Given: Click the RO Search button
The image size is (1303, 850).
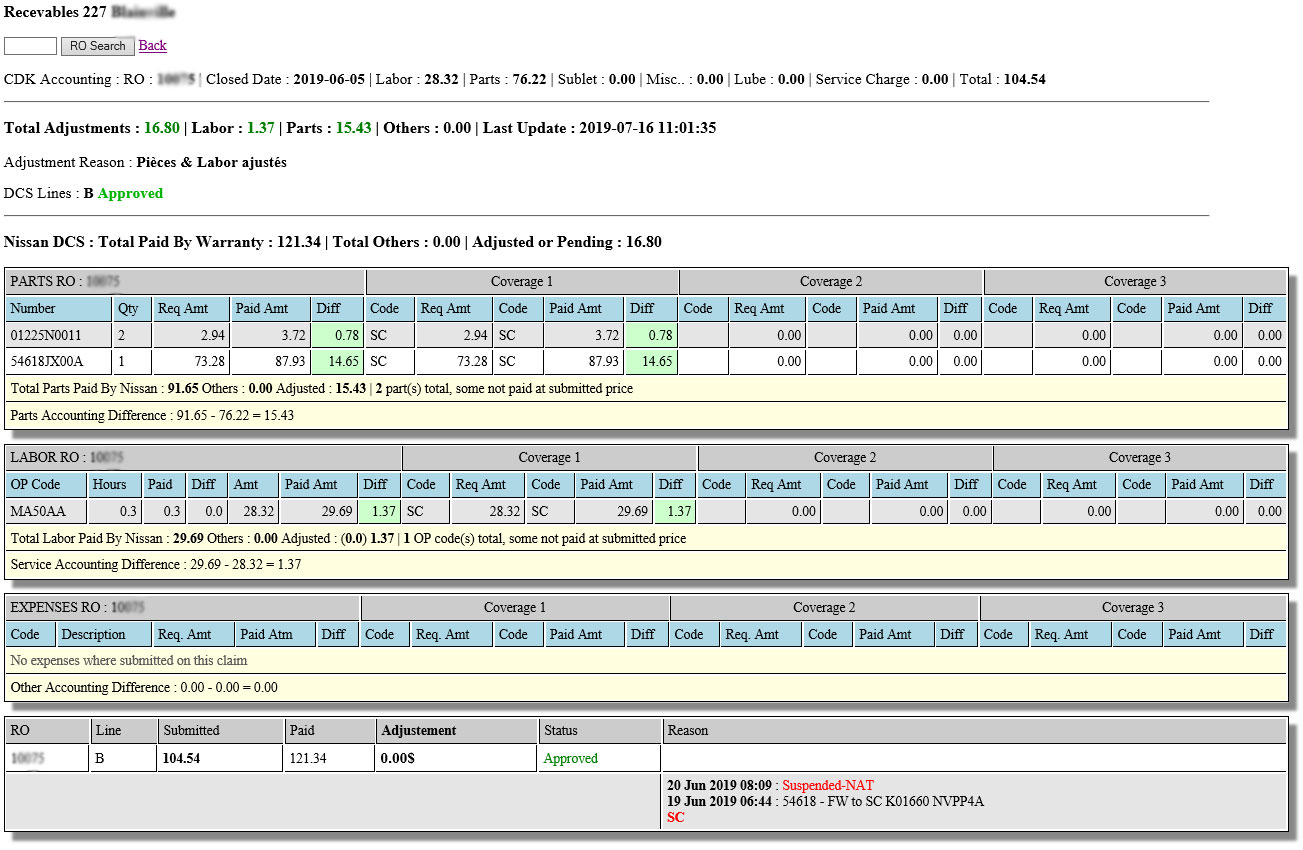Looking at the screenshot, I should [x=98, y=46].
